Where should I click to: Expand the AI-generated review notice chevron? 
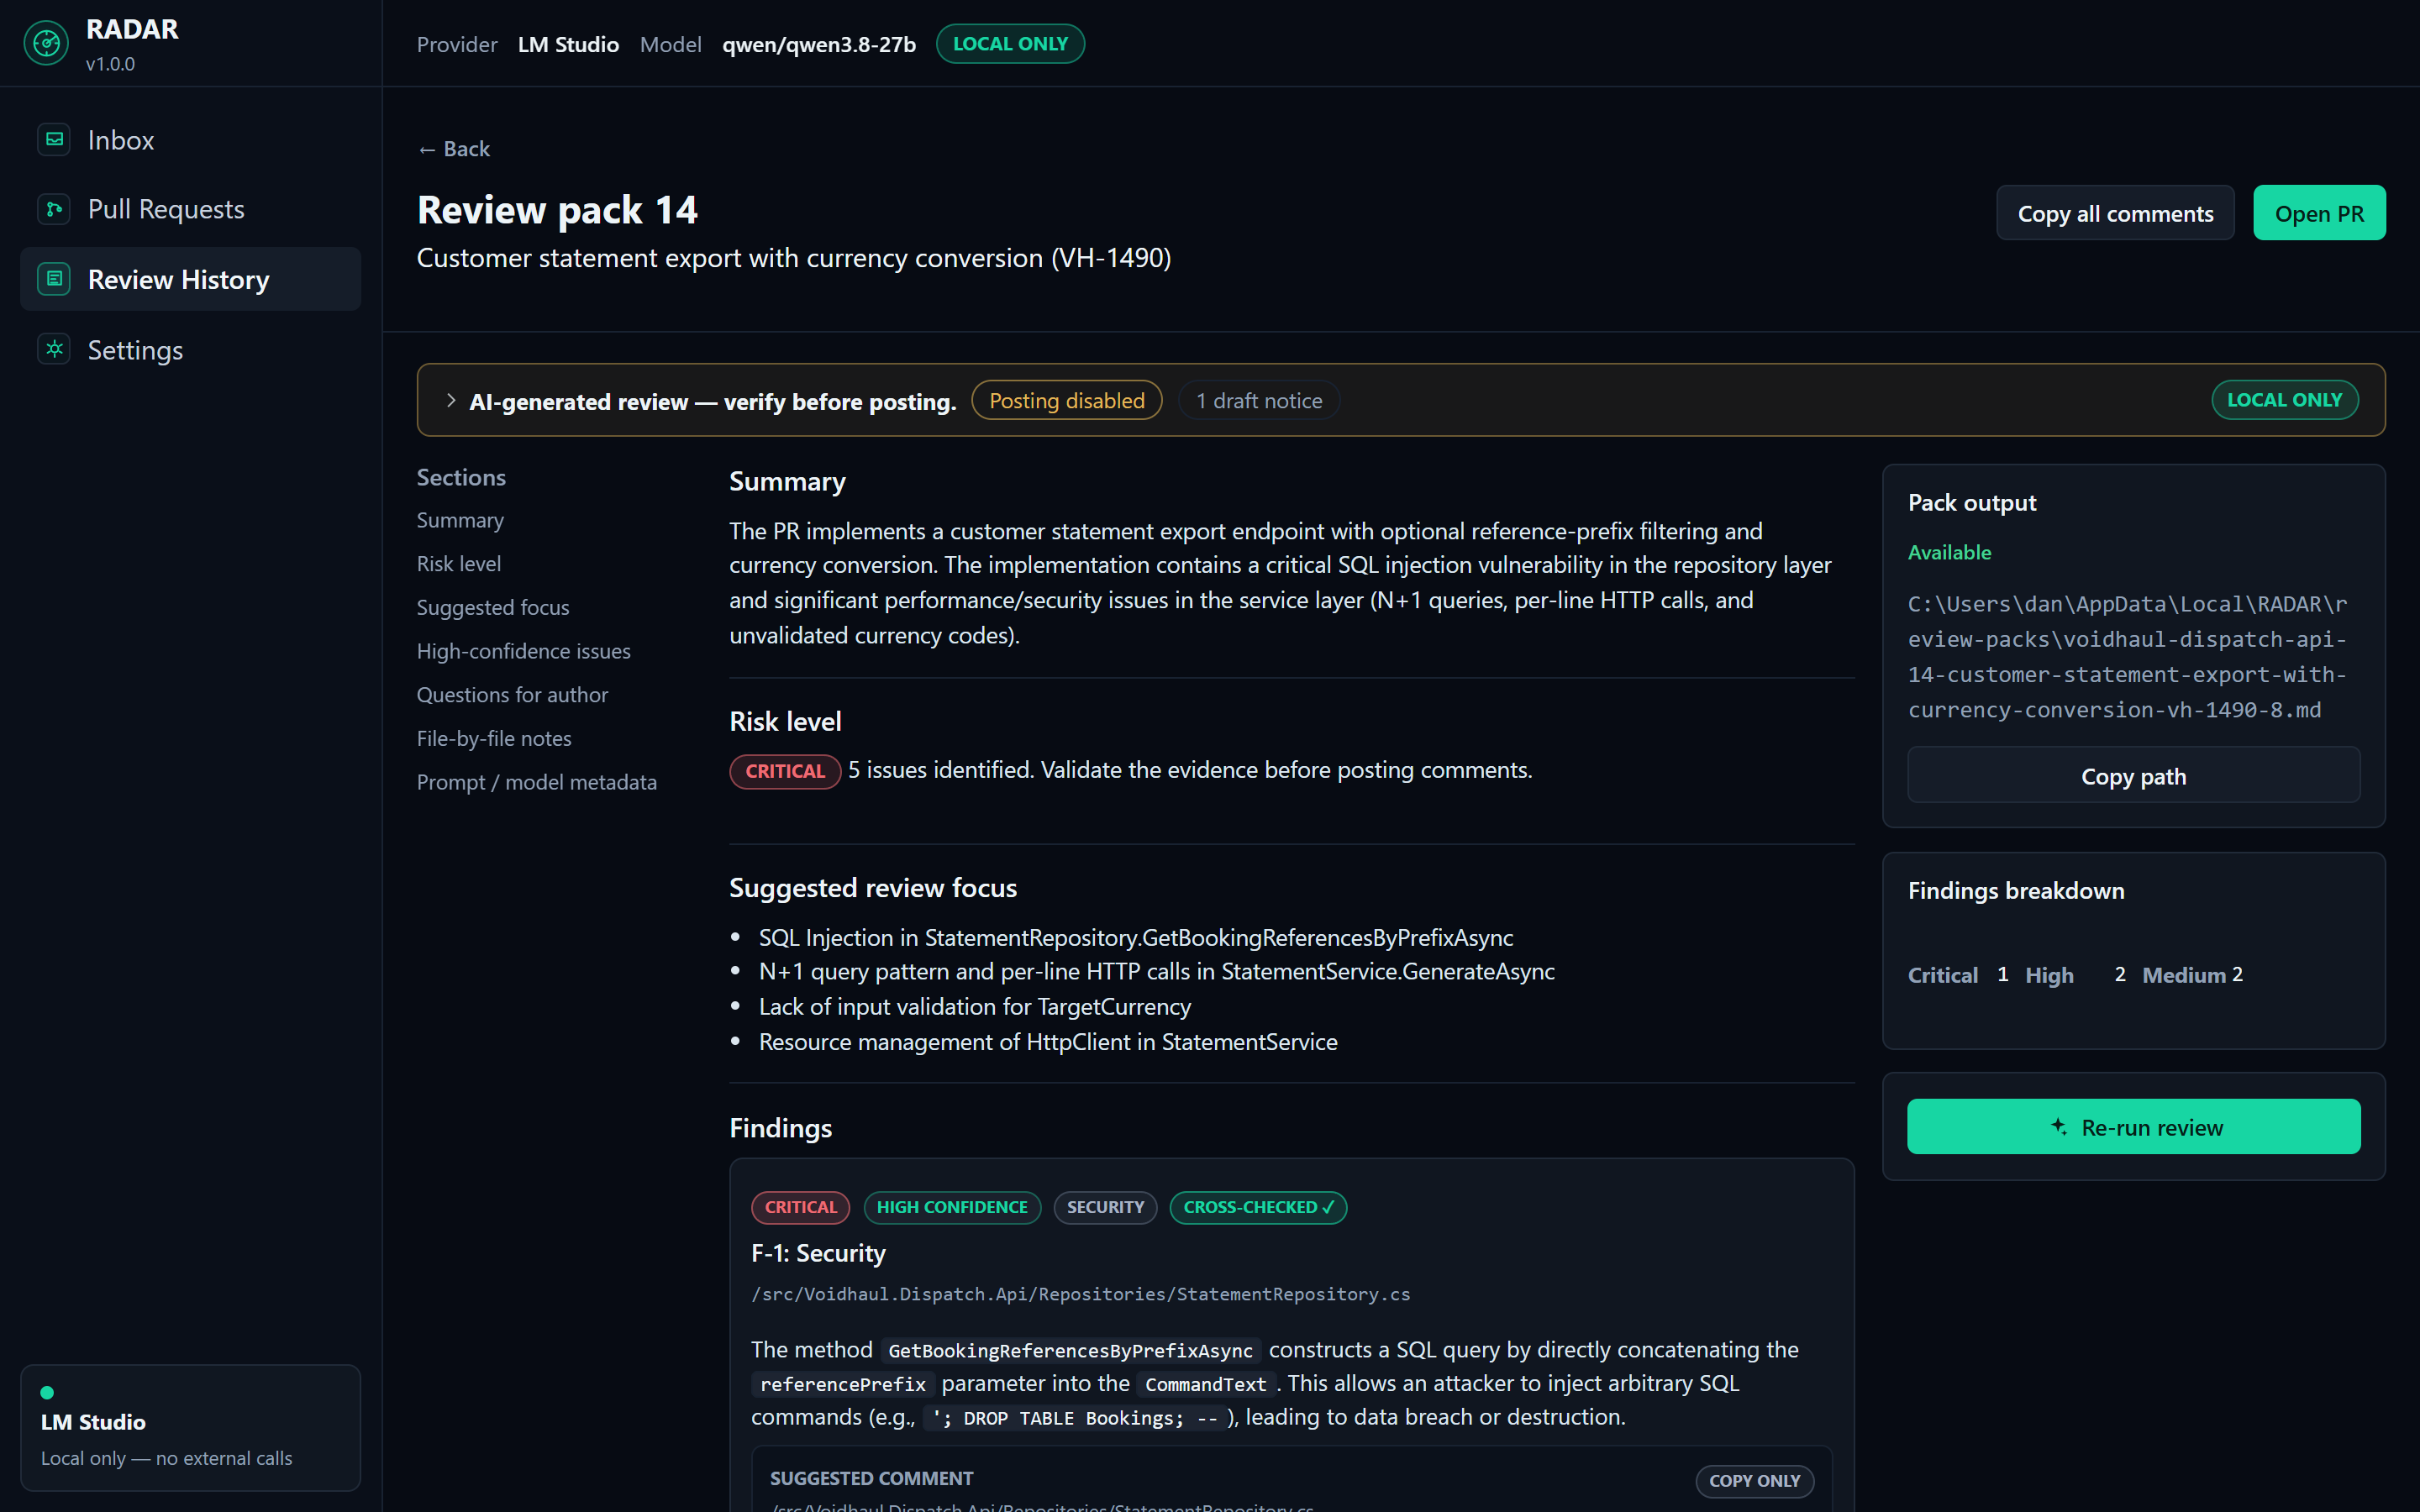tap(451, 400)
